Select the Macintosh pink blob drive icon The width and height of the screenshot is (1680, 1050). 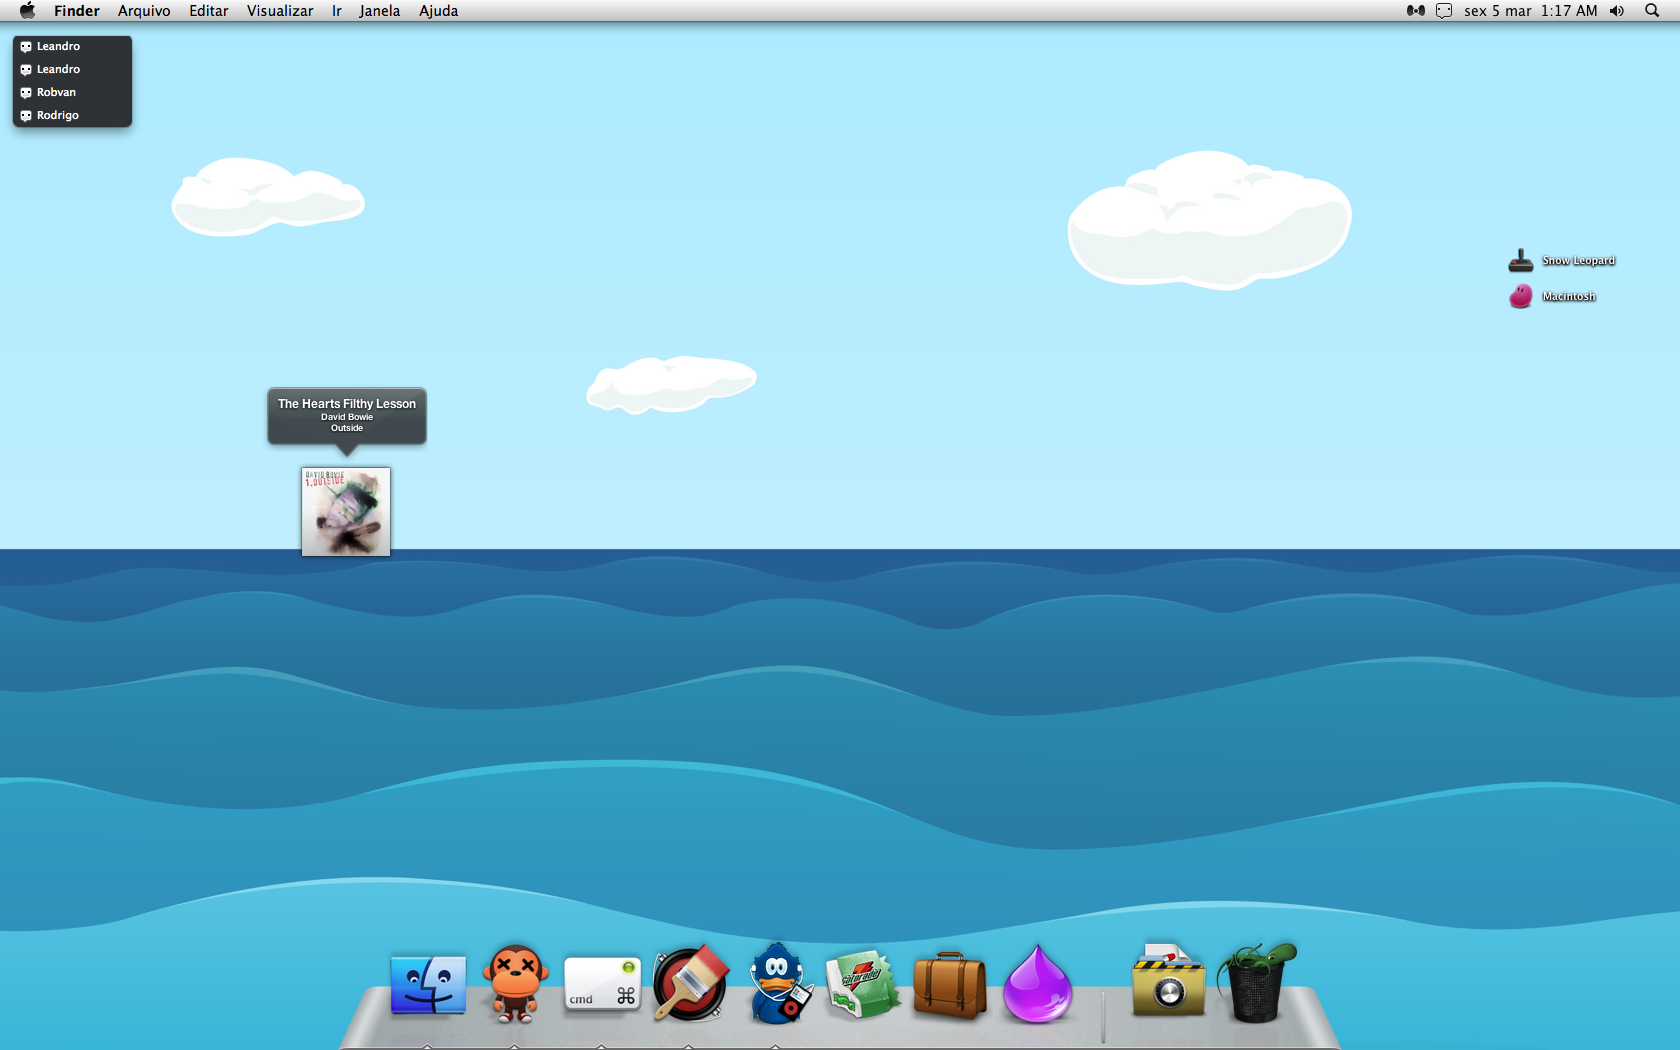[x=1520, y=296]
